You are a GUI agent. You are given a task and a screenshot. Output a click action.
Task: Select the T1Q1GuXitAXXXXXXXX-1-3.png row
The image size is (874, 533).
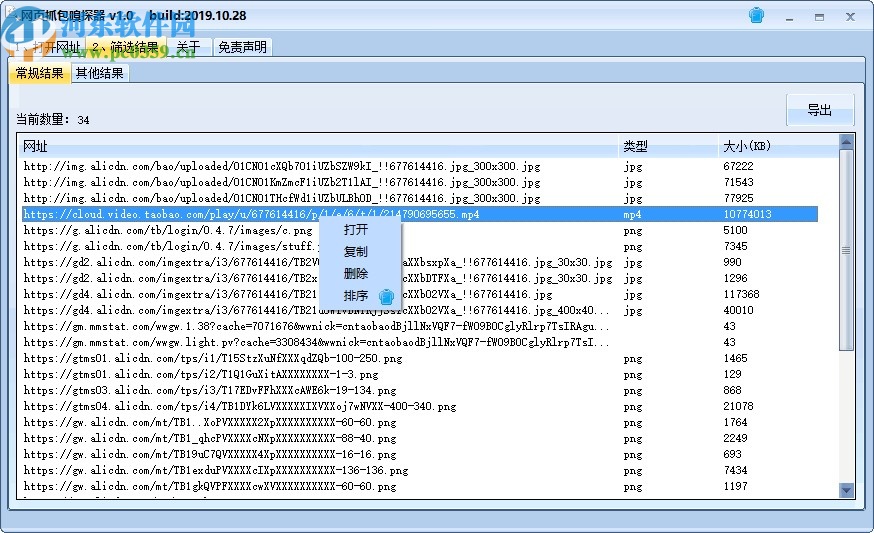420,375
